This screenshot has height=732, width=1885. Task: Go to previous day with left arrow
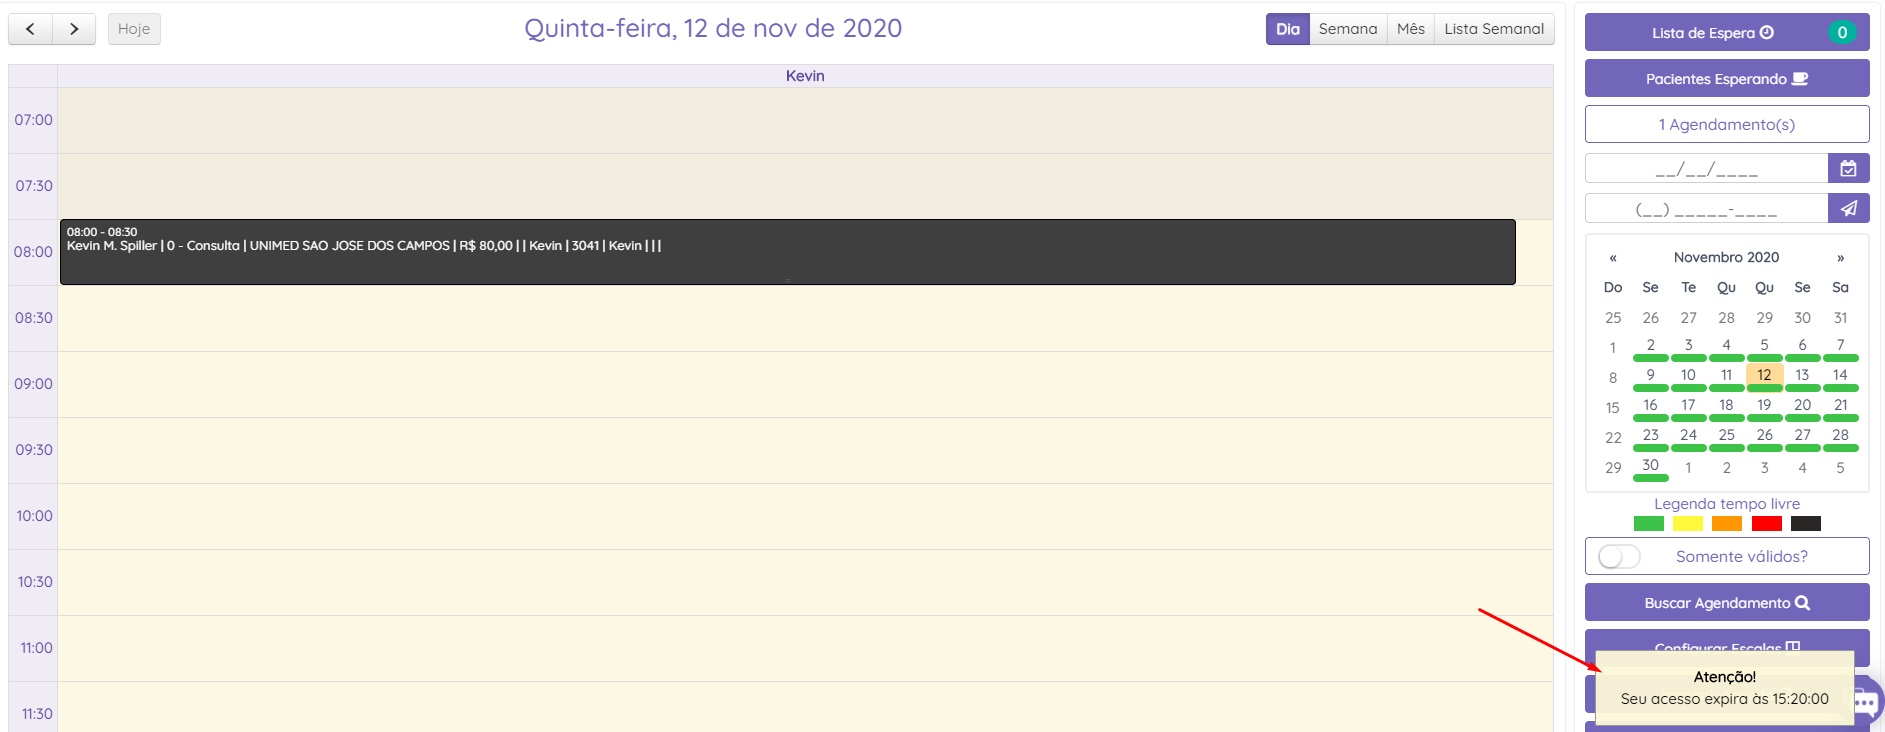click(31, 29)
